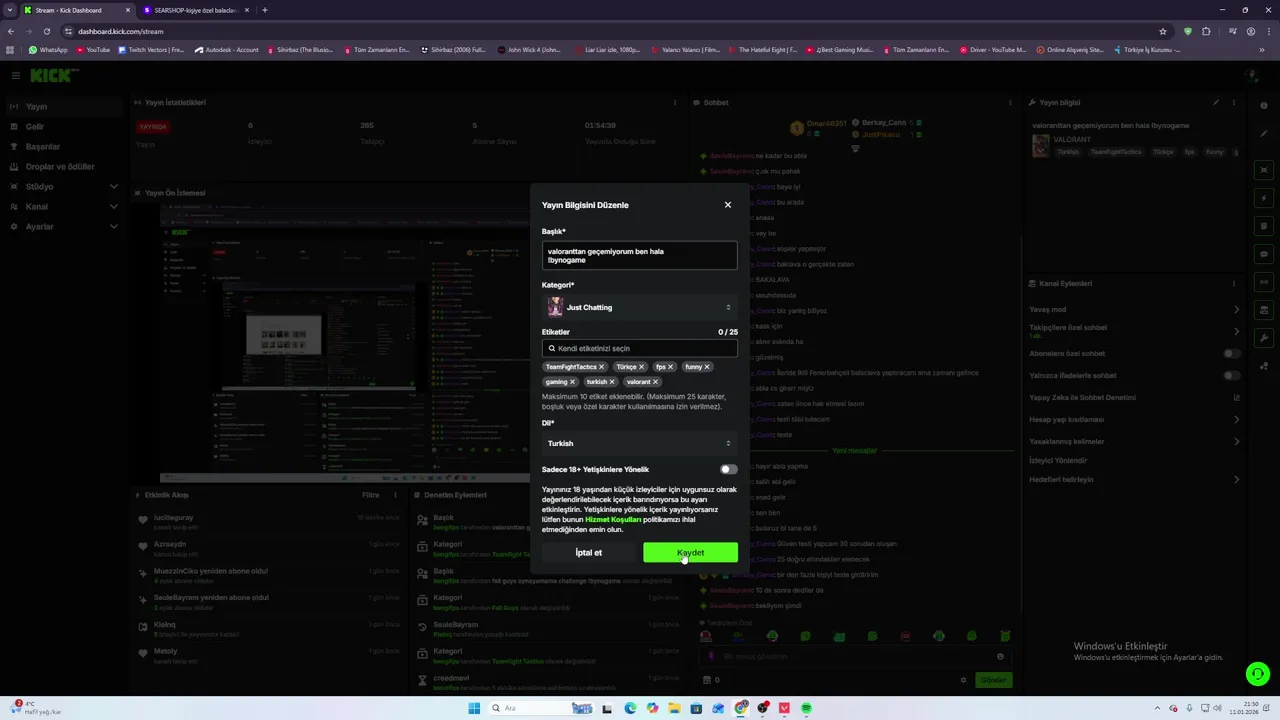The image size is (1280, 720).
Task: Remove the turkish tag
Action: pyautogui.click(x=612, y=382)
